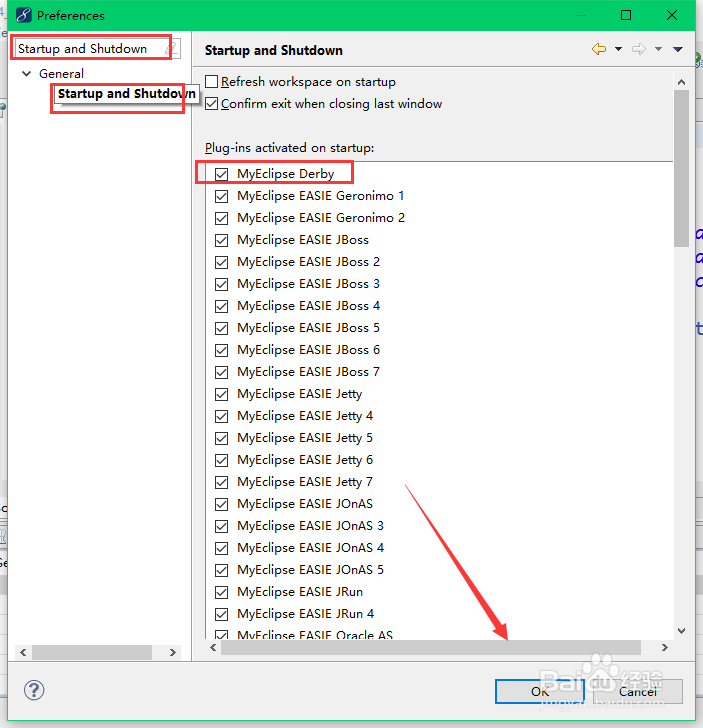Uncheck MyEclipse EASIE JOnAS 4

[x=221, y=548]
